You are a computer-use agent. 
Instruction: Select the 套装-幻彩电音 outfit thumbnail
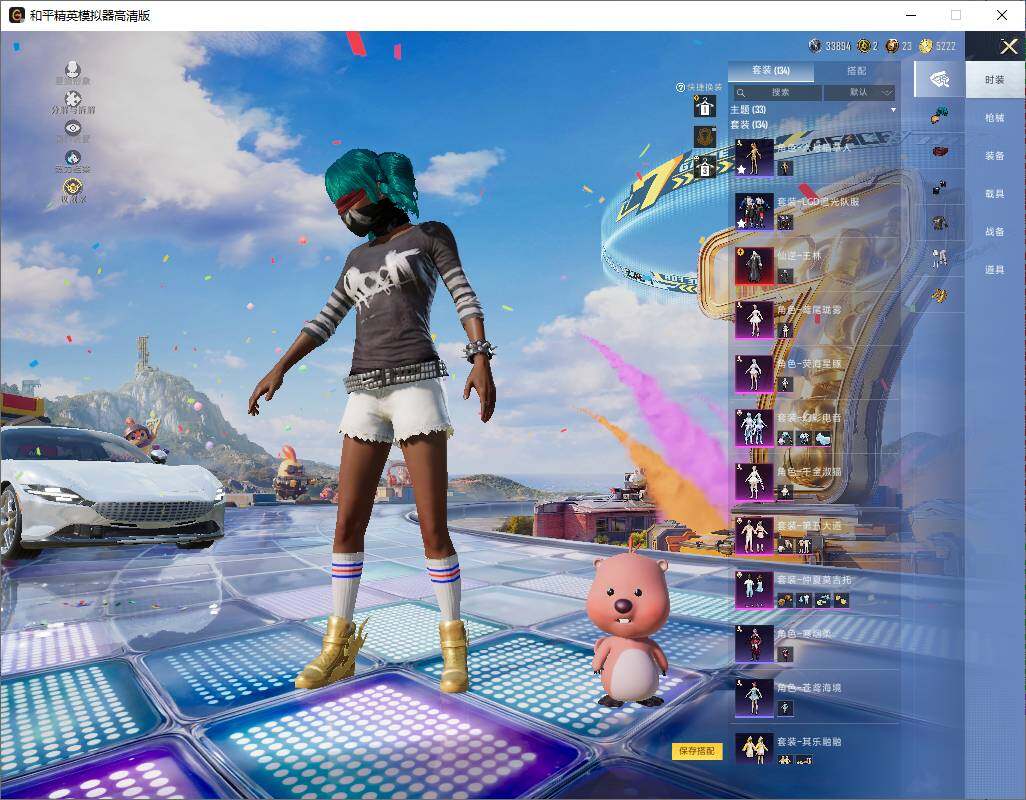click(754, 428)
